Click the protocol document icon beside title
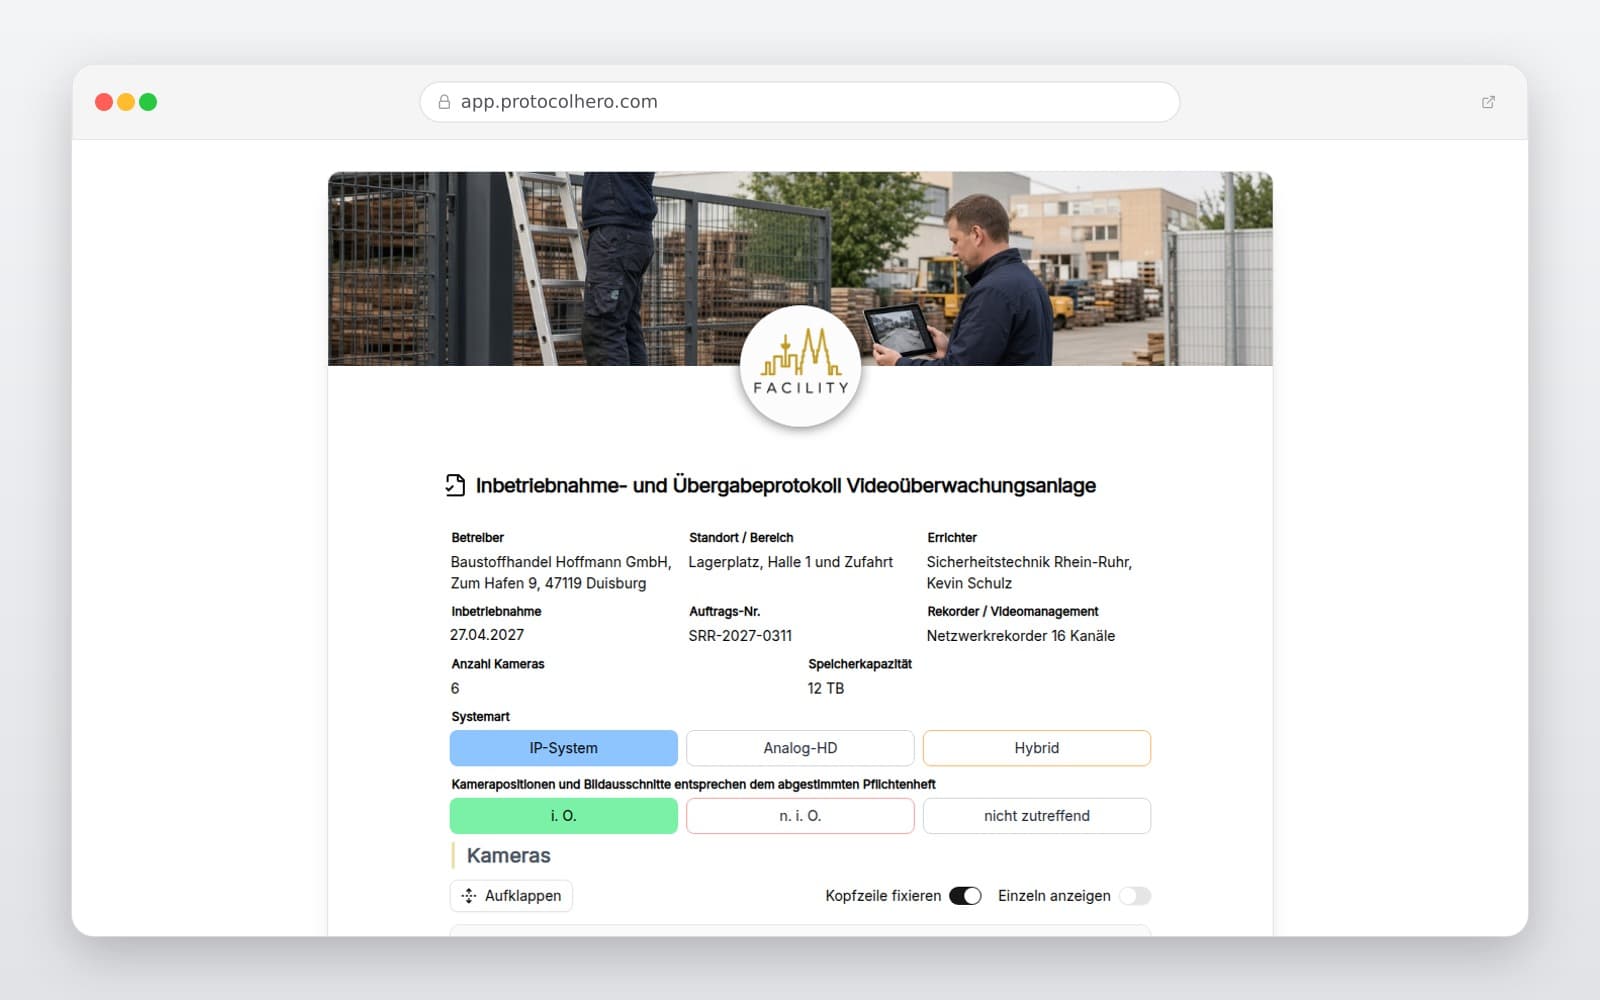1600x1000 pixels. (455, 485)
